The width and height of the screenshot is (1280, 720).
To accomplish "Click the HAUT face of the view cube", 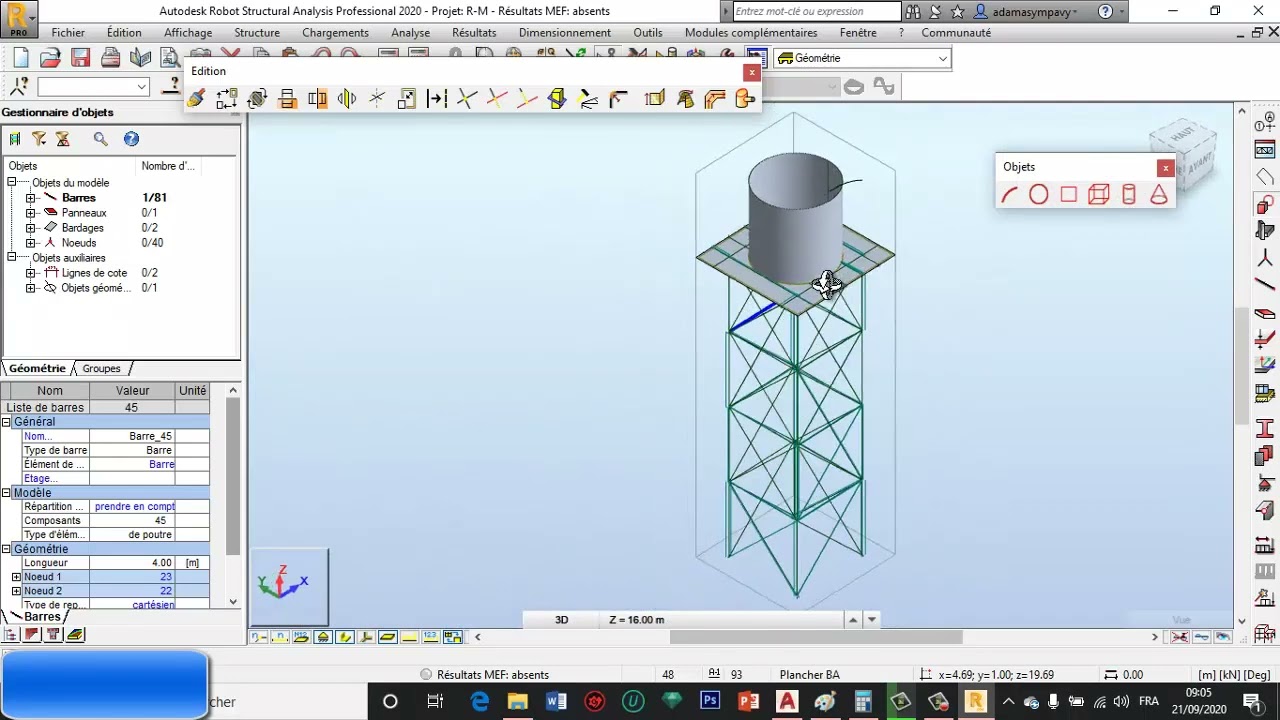I will 1182,132.
